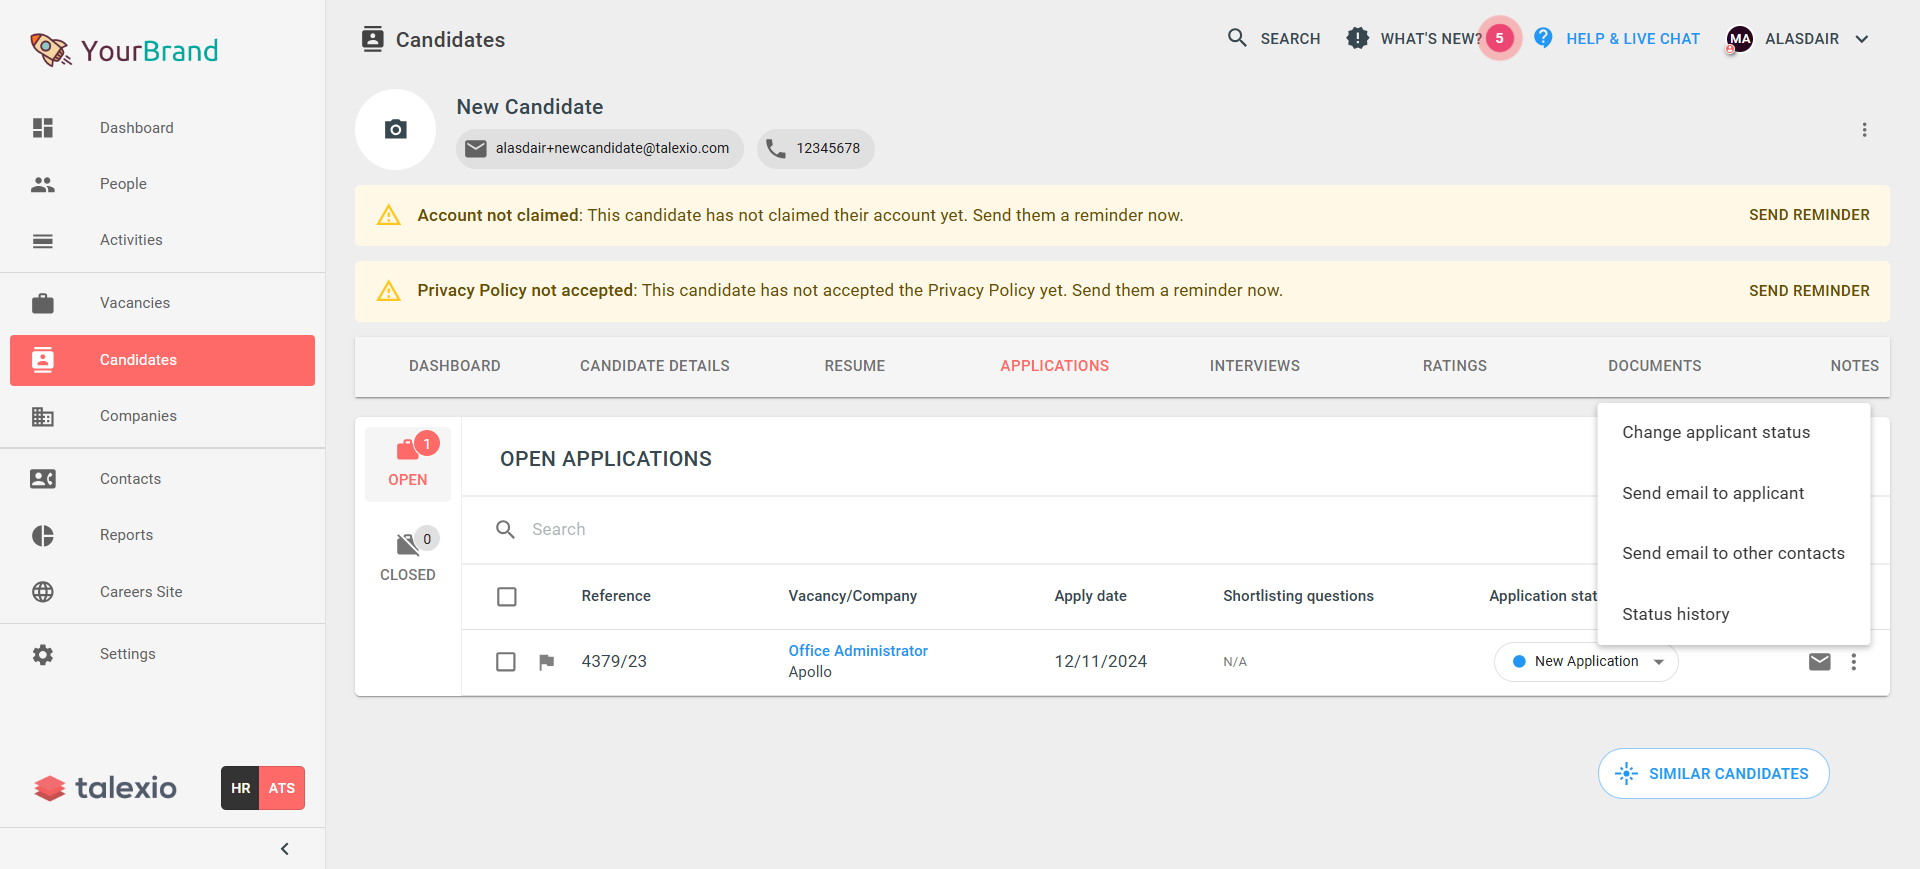Viewport: 1920px width, 869px height.
Task: Click into the applications Search field
Action: (x=700, y=530)
